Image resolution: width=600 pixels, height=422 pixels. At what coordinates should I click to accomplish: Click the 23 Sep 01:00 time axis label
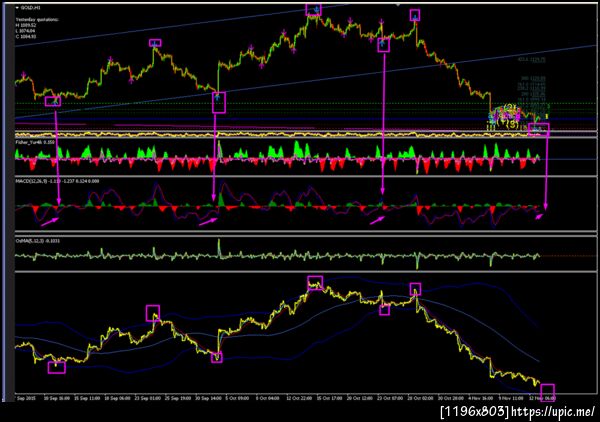click(x=148, y=398)
